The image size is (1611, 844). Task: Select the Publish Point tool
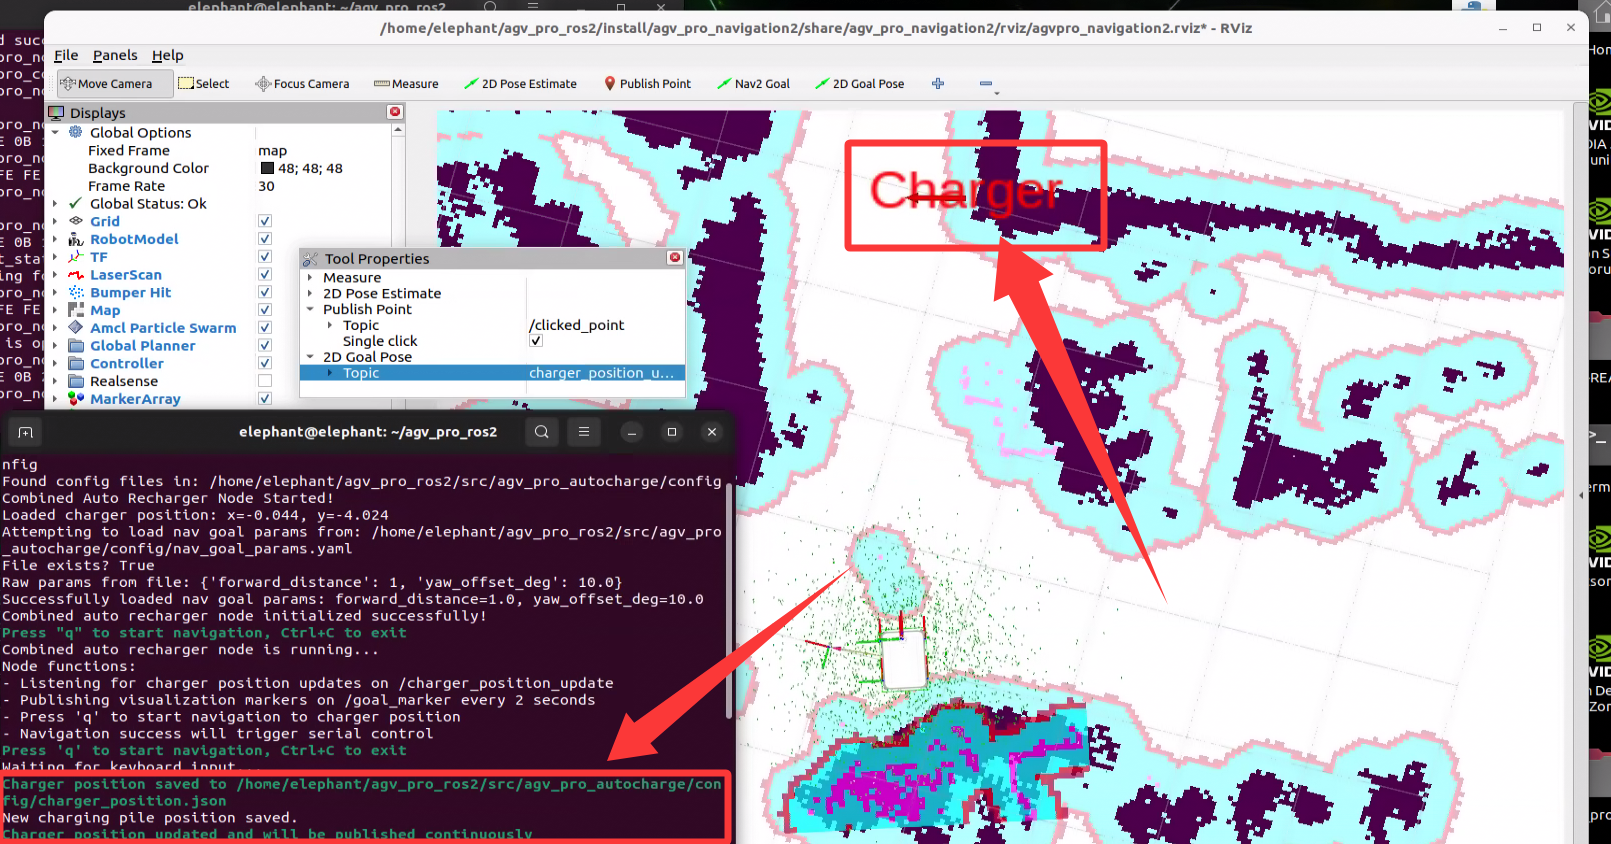tap(647, 84)
